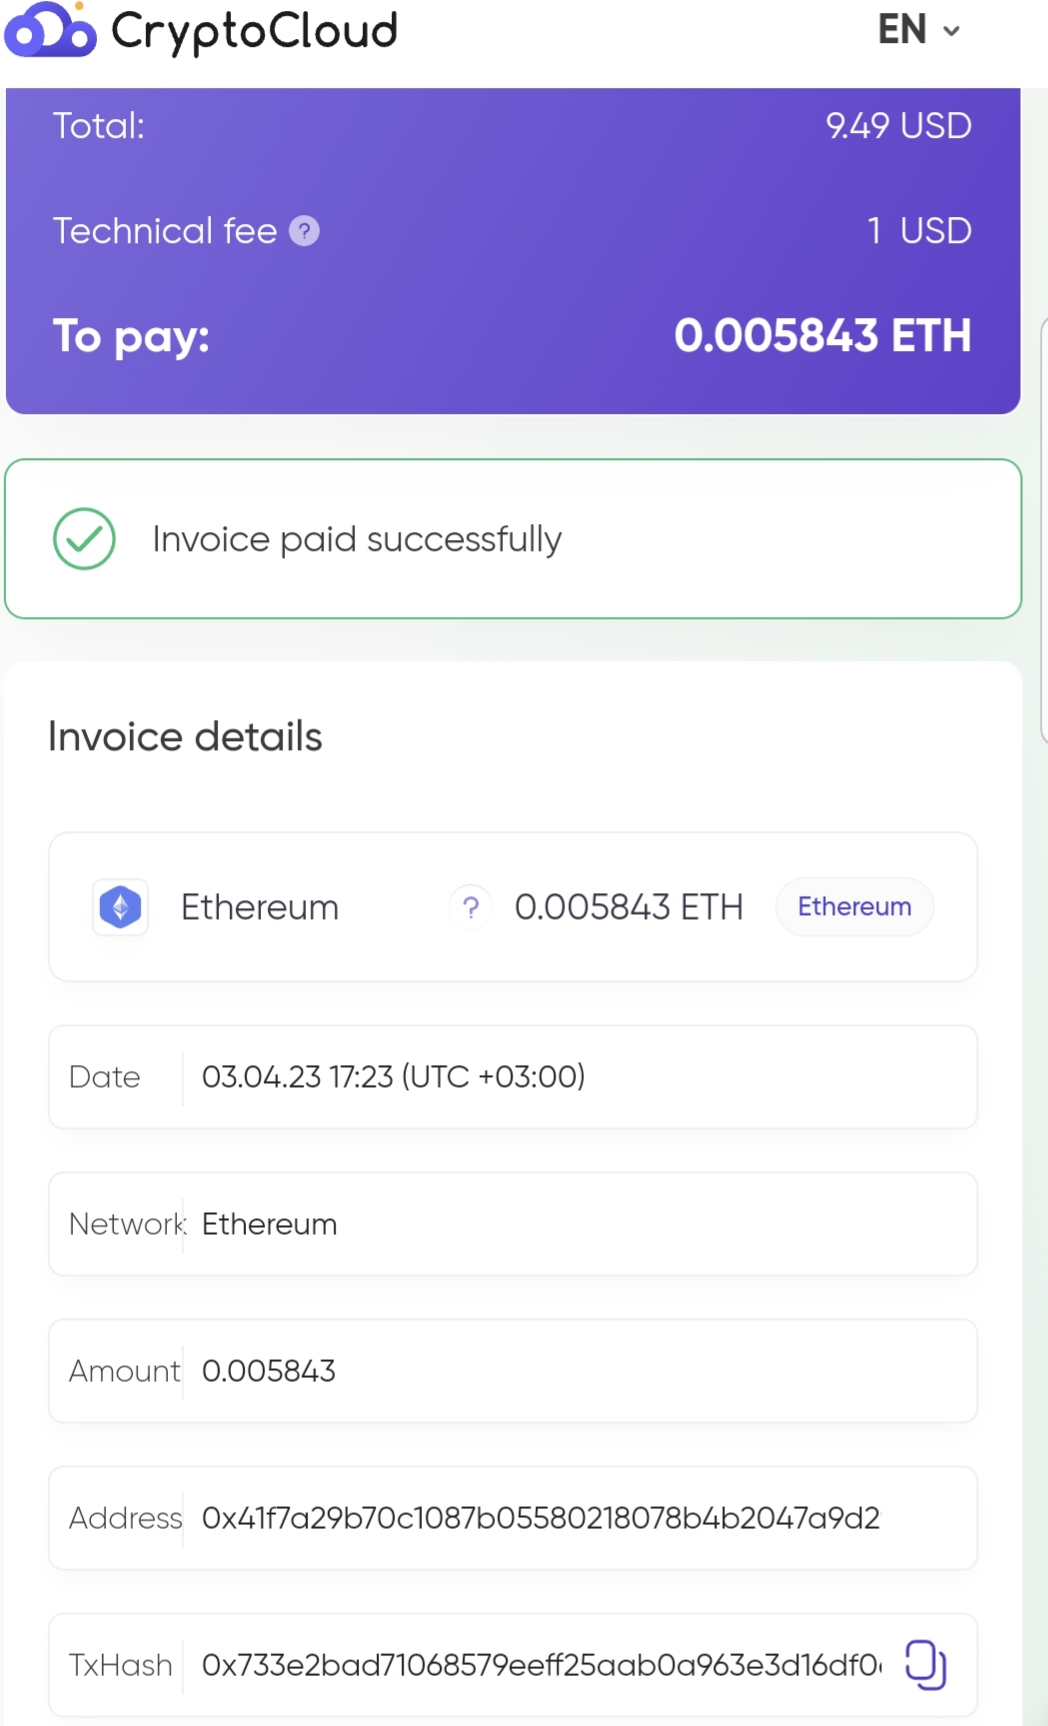Click the Ethereum currency name label
Image resolution: width=1048 pixels, height=1726 pixels.
click(x=260, y=907)
